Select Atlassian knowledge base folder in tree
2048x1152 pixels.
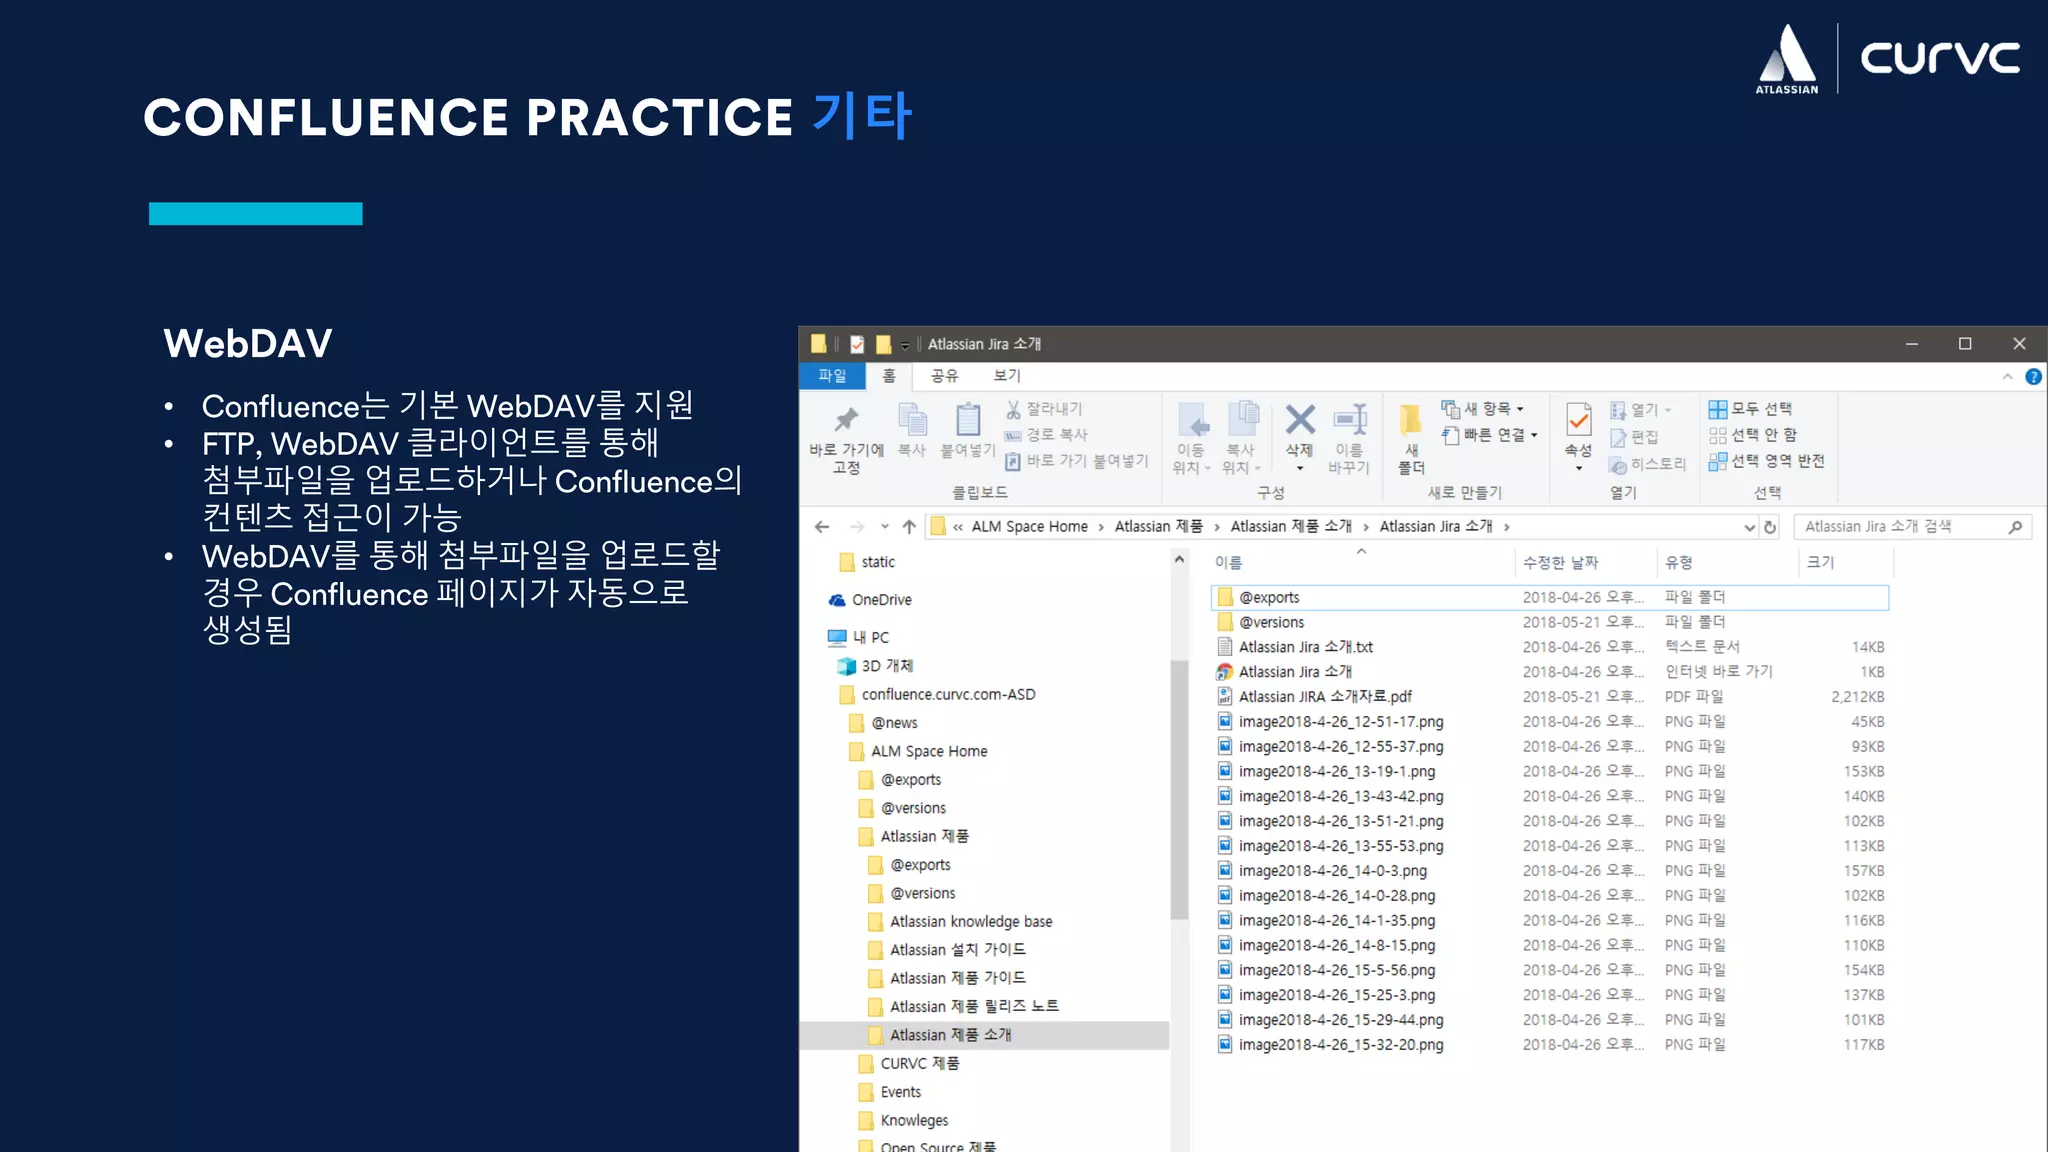click(x=960, y=922)
